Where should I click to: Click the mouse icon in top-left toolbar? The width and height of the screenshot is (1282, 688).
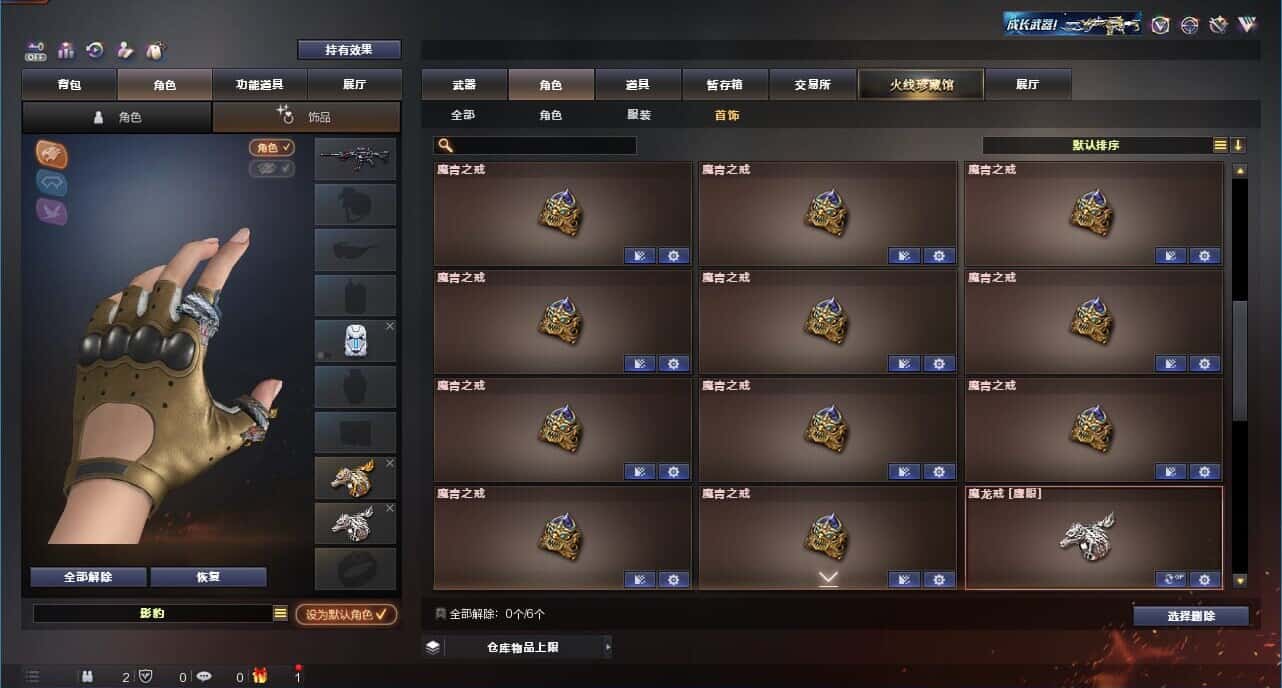click(155, 50)
